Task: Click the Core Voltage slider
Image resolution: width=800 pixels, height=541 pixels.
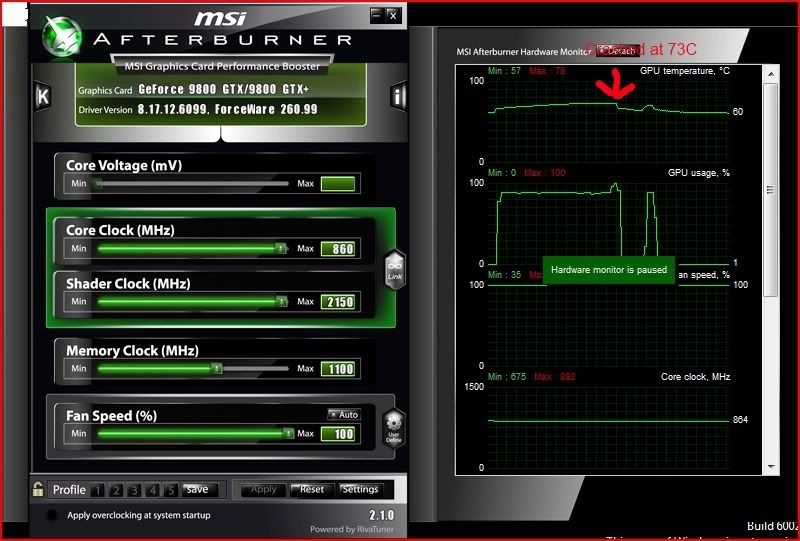Action: pyautogui.click(x=191, y=184)
